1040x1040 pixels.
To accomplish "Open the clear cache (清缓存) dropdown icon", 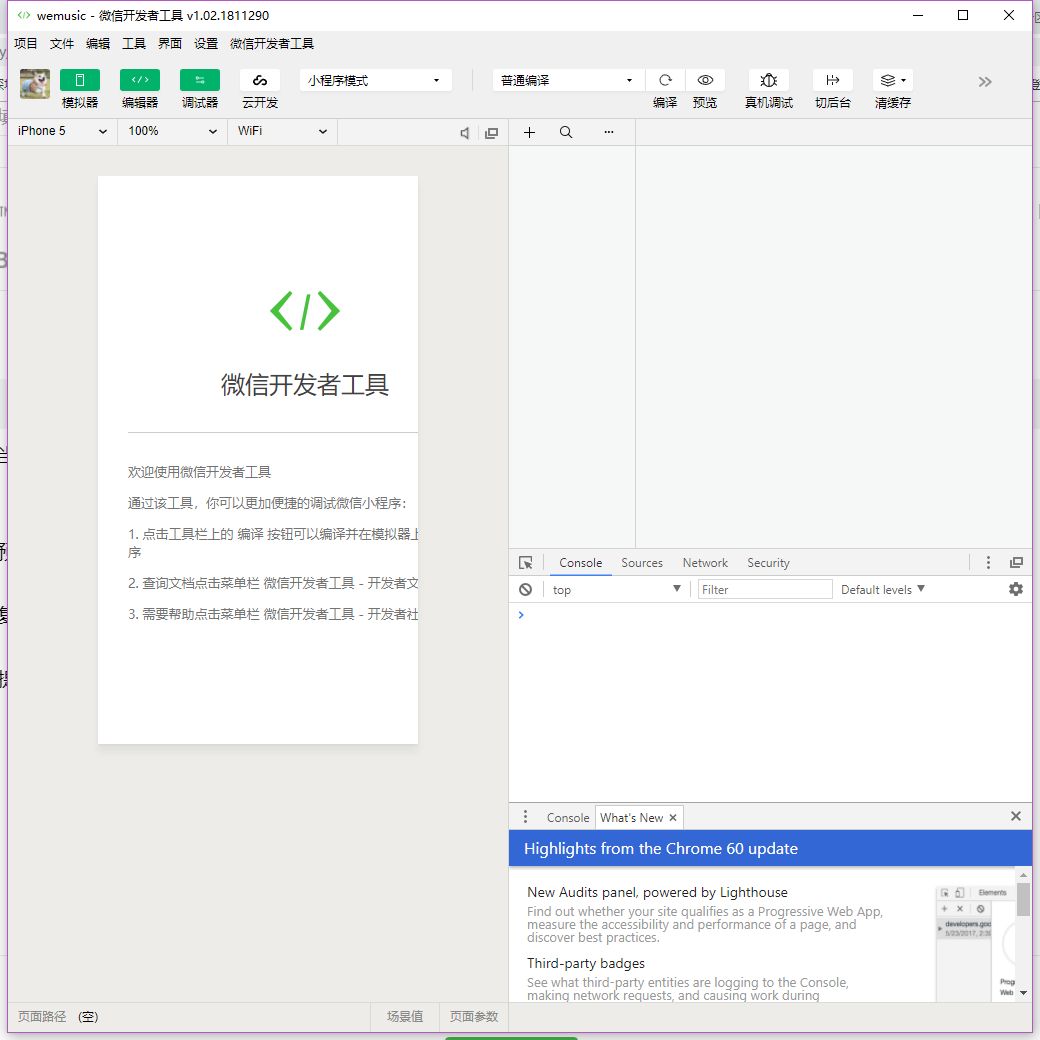I will tap(893, 80).
